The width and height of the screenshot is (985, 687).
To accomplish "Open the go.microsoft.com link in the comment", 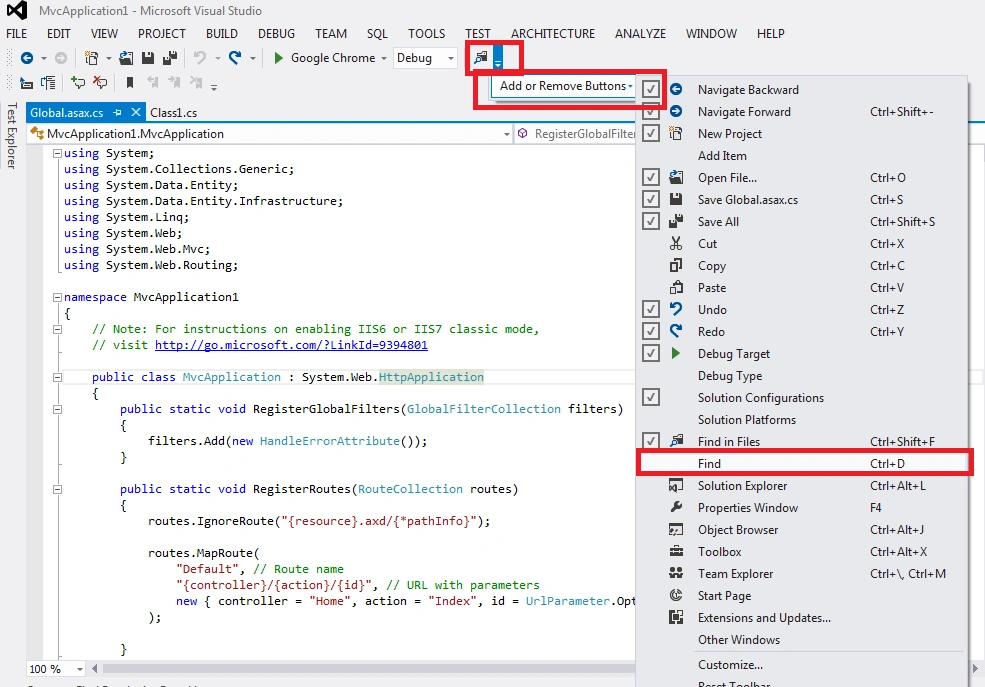I will pyautogui.click(x=291, y=345).
